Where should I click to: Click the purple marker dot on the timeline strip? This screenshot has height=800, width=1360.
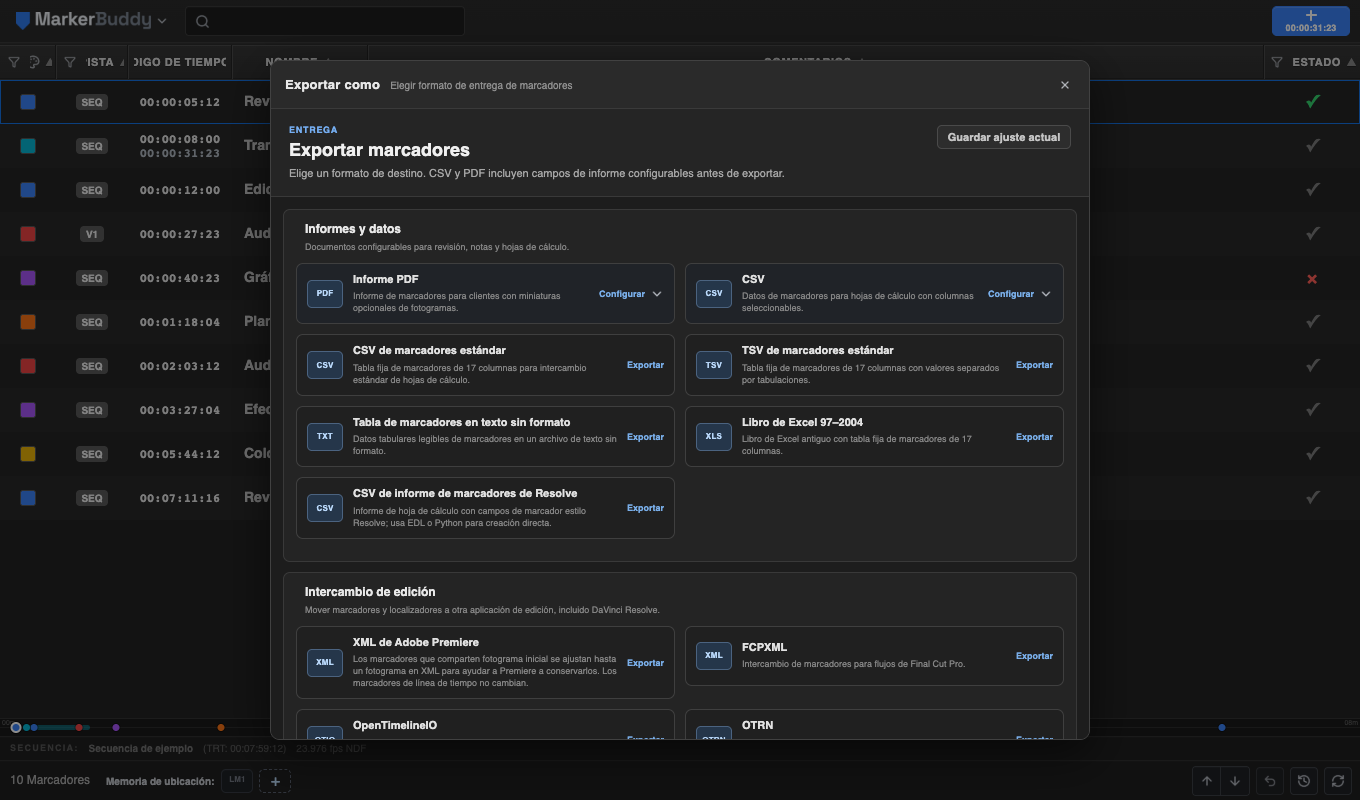[116, 727]
